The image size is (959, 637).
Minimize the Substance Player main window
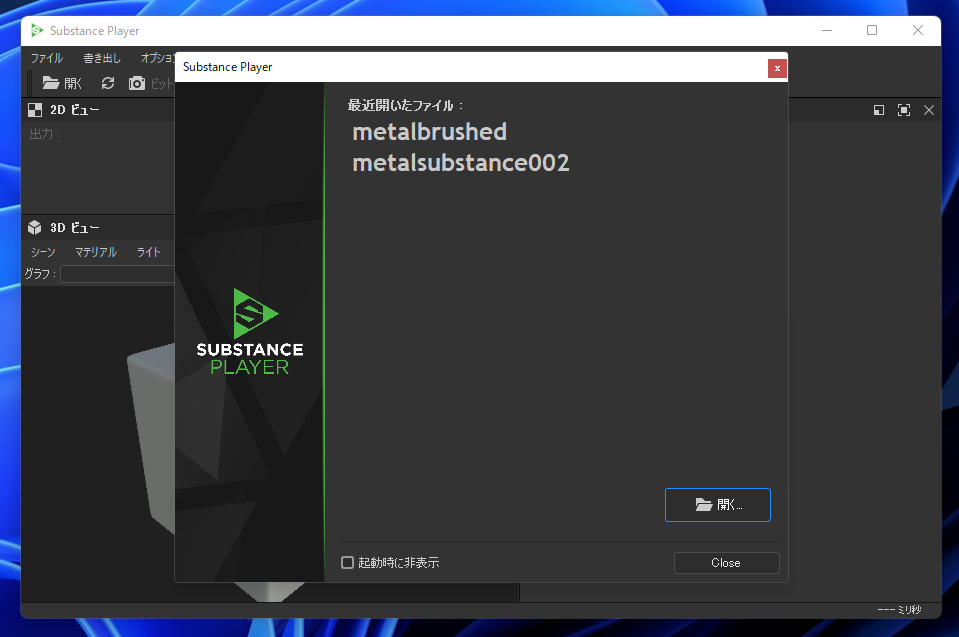[x=827, y=31]
